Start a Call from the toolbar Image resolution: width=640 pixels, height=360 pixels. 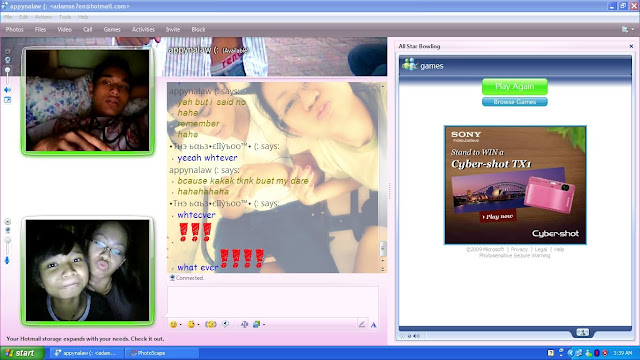pos(87,29)
